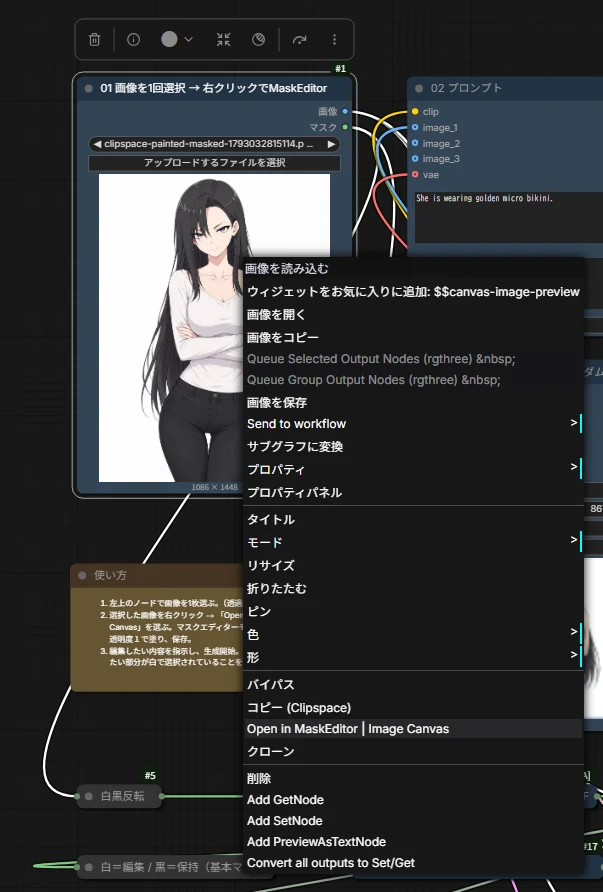Choose コピー (Clipspace) menu entry

click(x=414, y=708)
